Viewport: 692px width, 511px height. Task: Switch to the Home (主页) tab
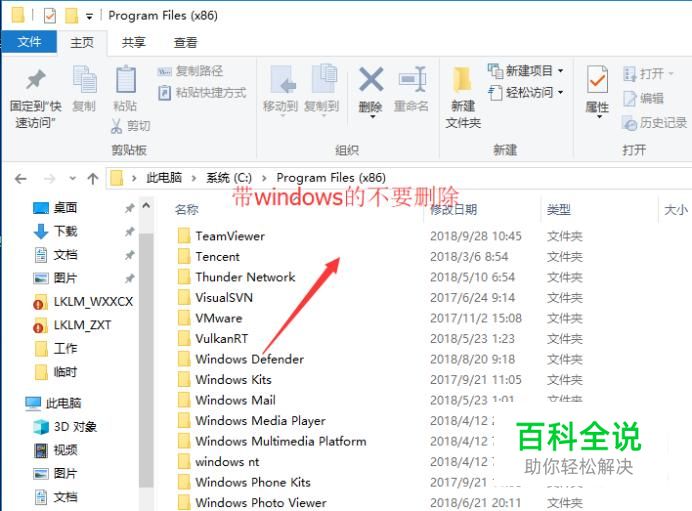pyautogui.click(x=82, y=42)
